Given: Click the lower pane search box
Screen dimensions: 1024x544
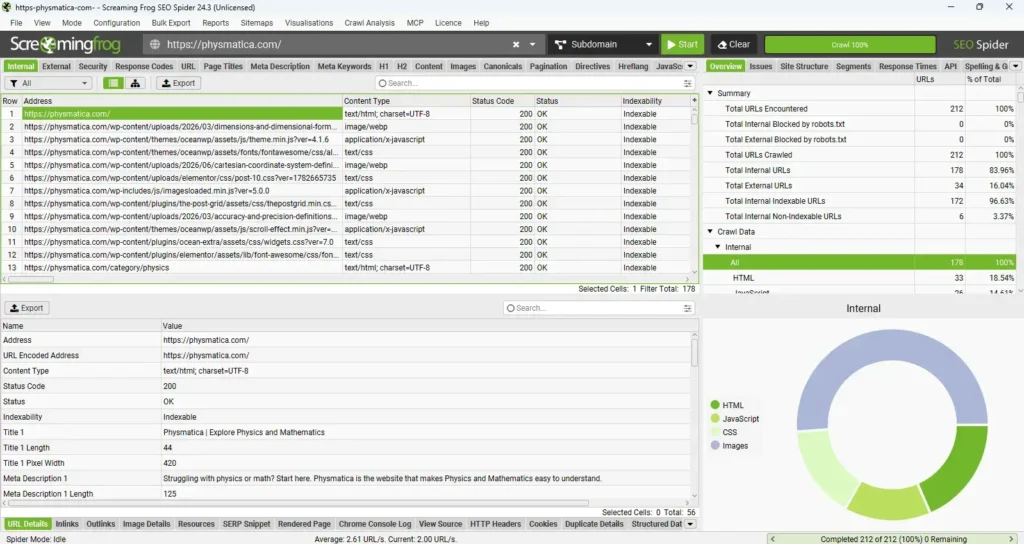Looking at the screenshot, I should (593, 308).
